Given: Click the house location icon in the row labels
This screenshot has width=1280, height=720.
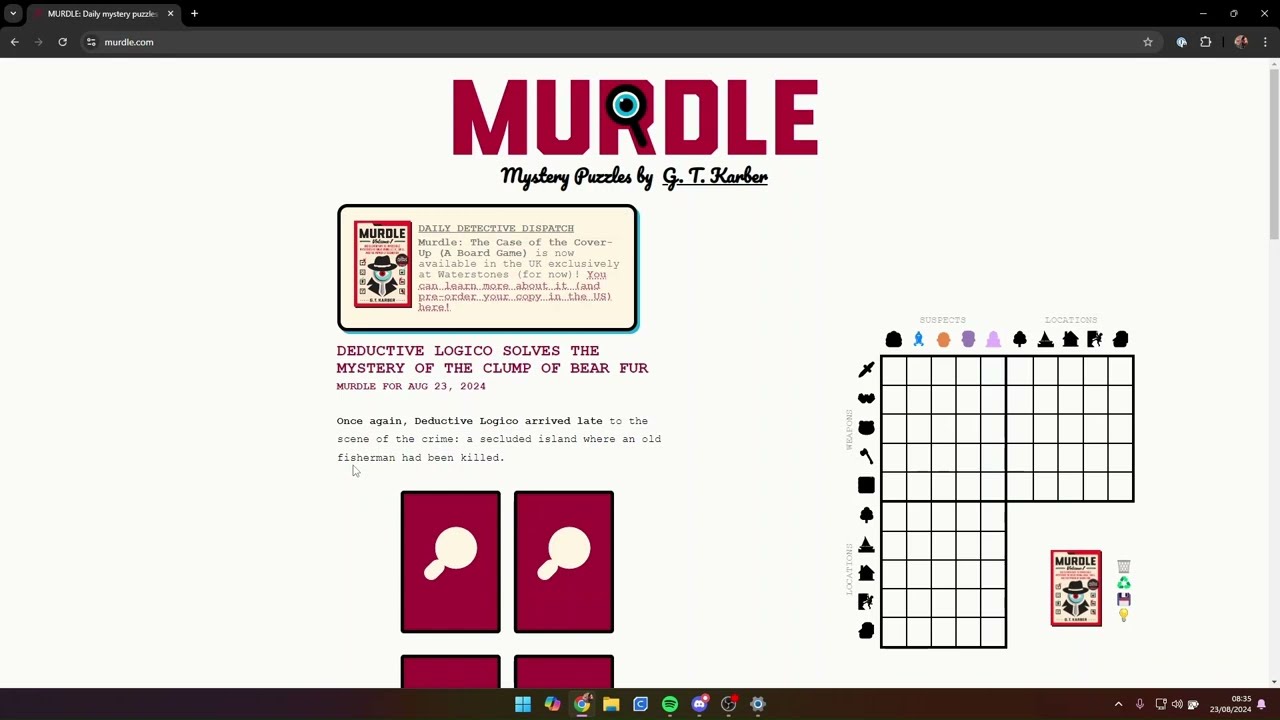Looking at the screenshot, I should [x=866, y=573].
